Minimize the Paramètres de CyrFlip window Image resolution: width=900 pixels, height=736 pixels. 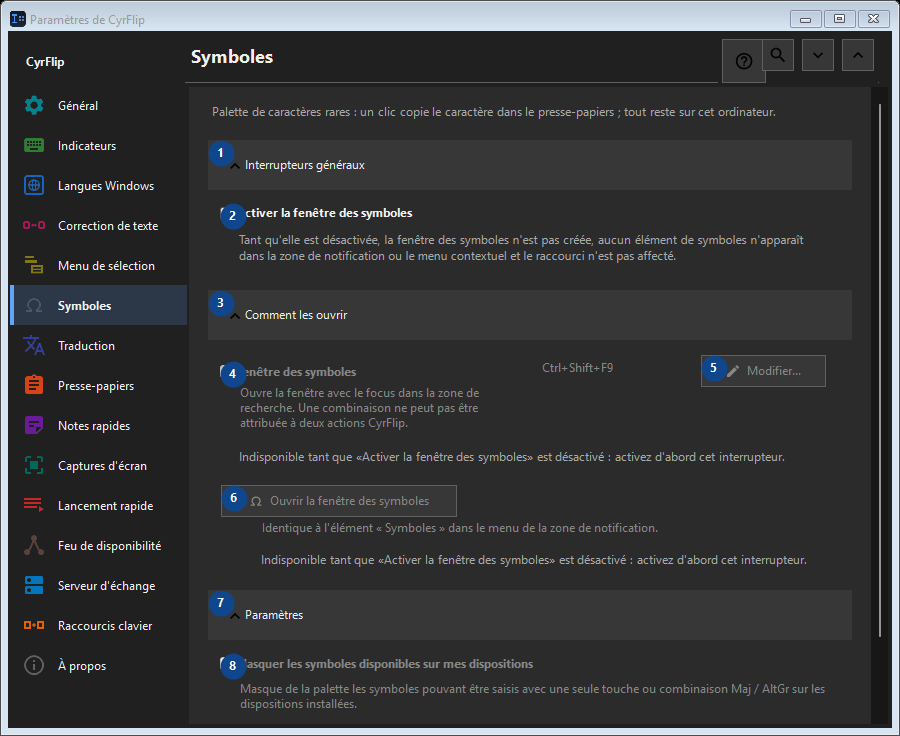tap(805, 19)
